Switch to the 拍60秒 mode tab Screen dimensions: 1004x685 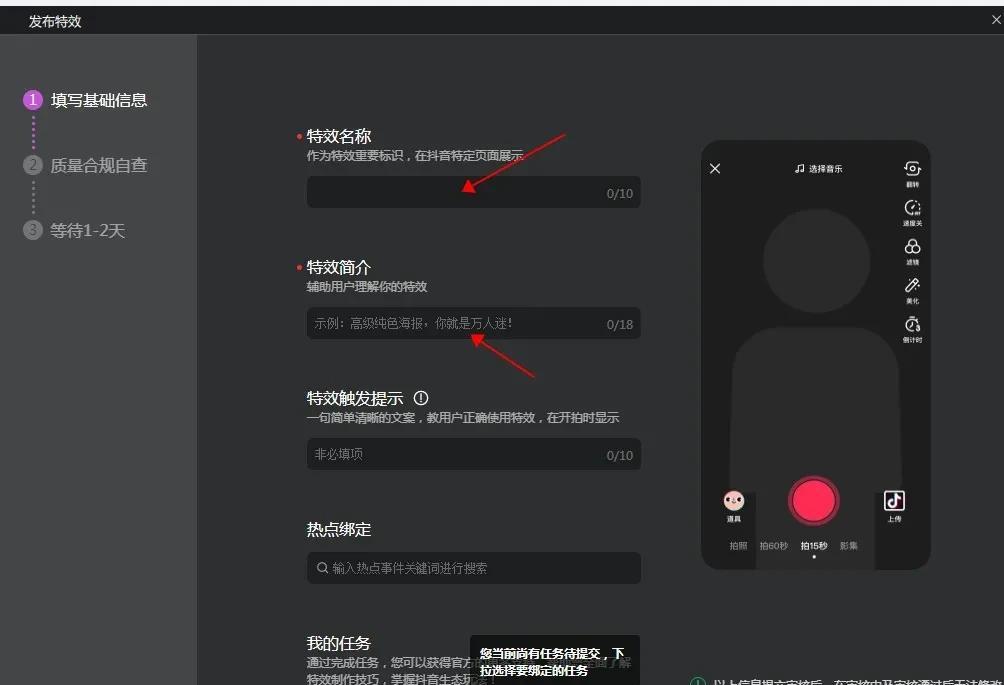click(773, 546)
